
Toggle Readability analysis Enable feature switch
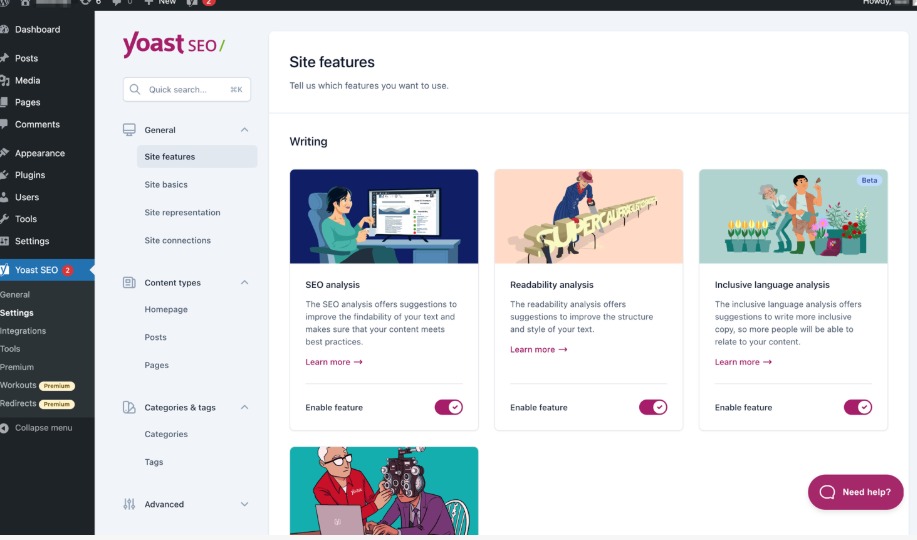click(653, 407)
